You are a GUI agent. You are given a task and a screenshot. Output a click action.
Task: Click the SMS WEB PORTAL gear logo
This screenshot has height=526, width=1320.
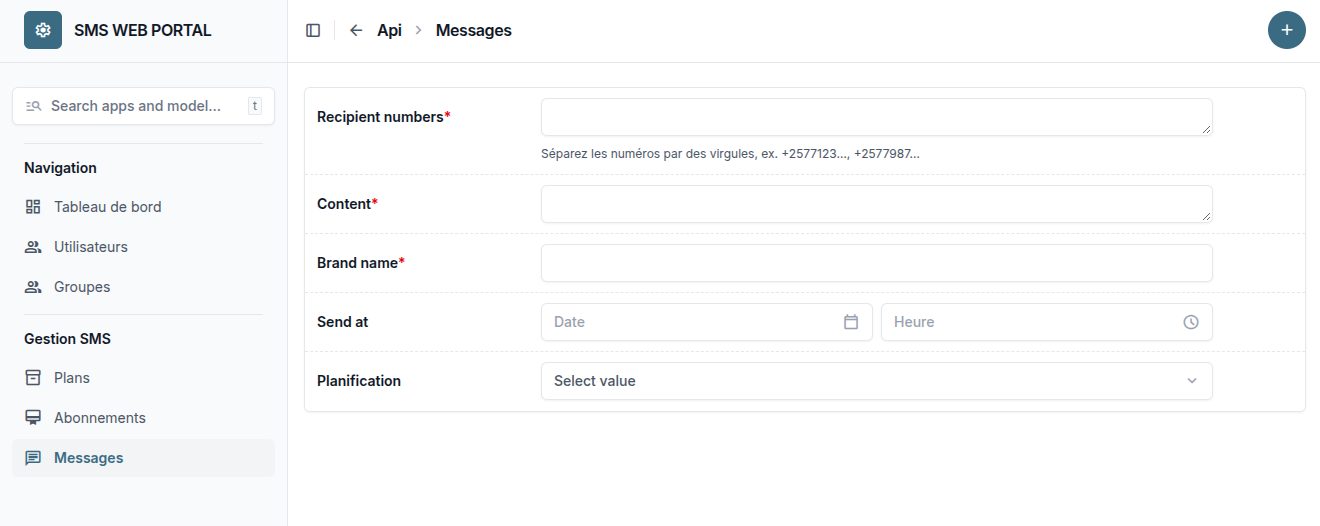pyautogui.click(x=43, y=30)
